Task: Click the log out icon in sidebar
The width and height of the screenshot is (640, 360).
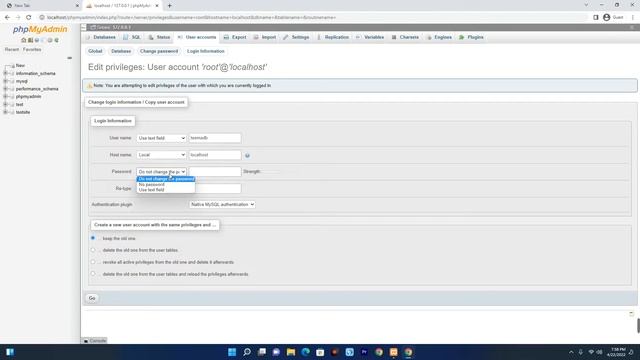Action: [x=30, y=40]
